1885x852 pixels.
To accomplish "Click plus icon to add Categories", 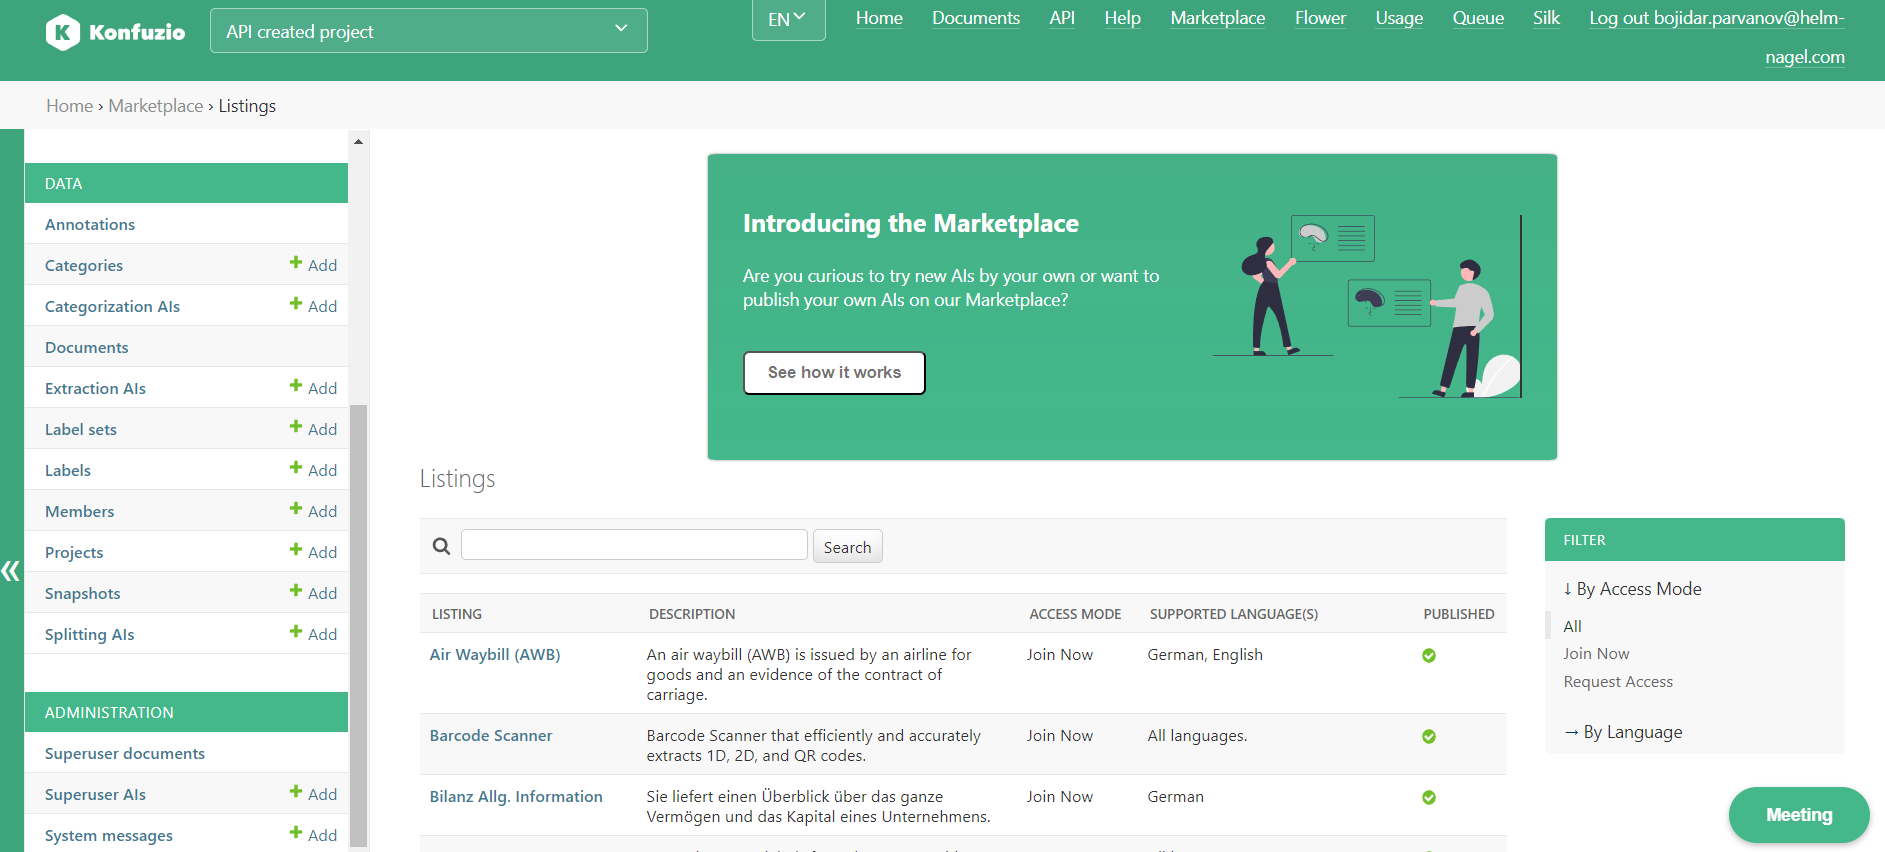I will [x=296, y=263].
